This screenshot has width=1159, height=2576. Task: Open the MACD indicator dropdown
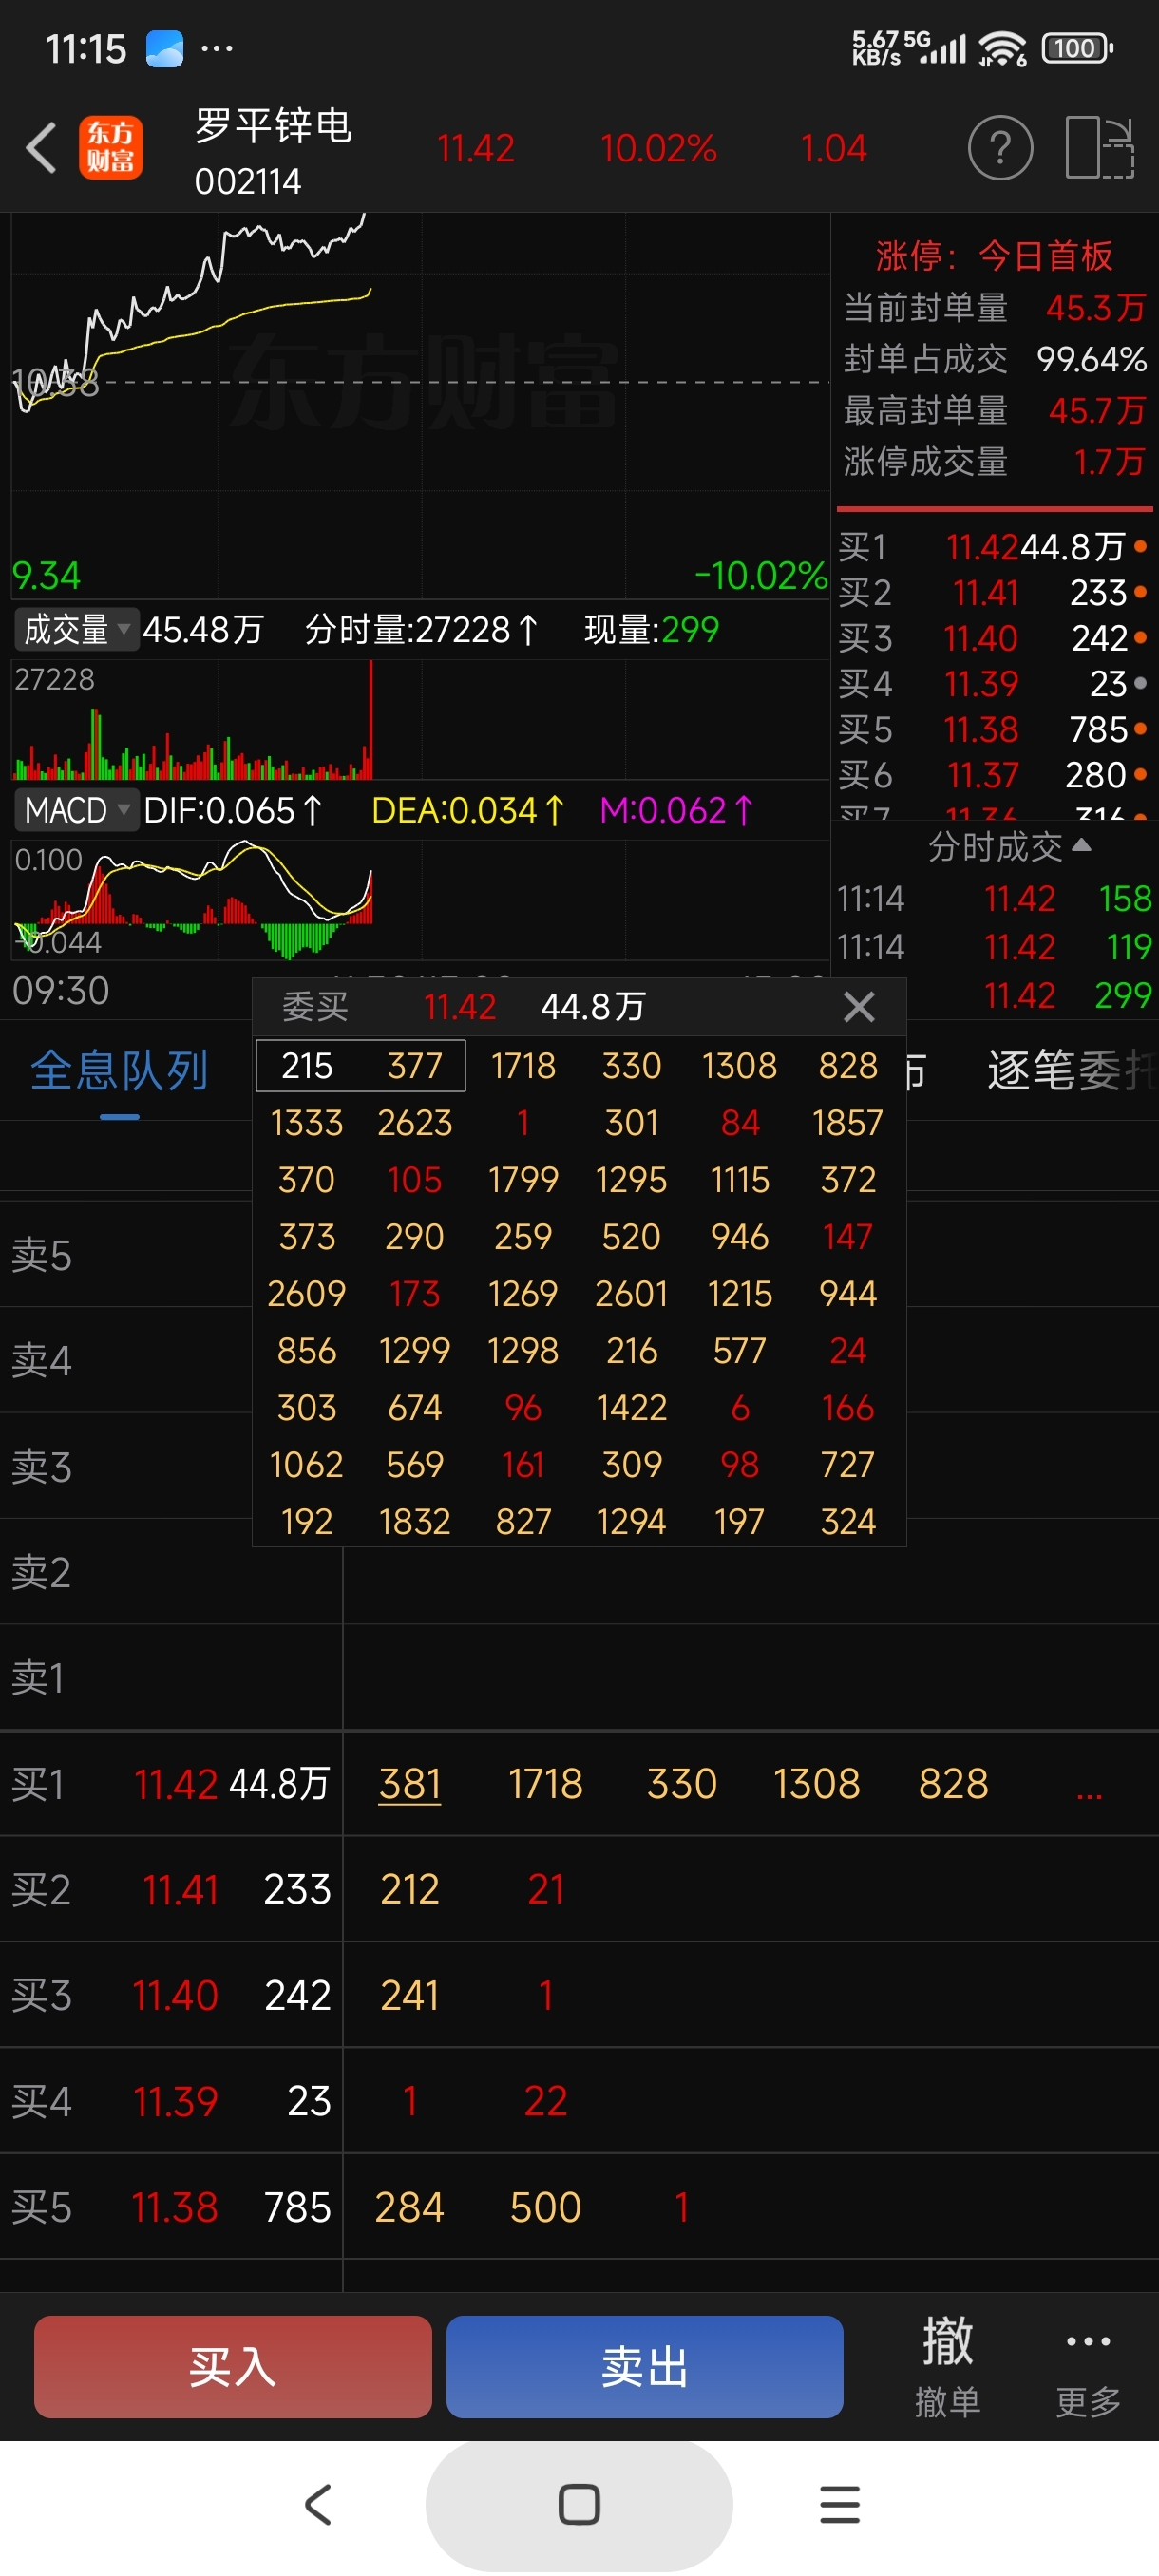point(76,810)
